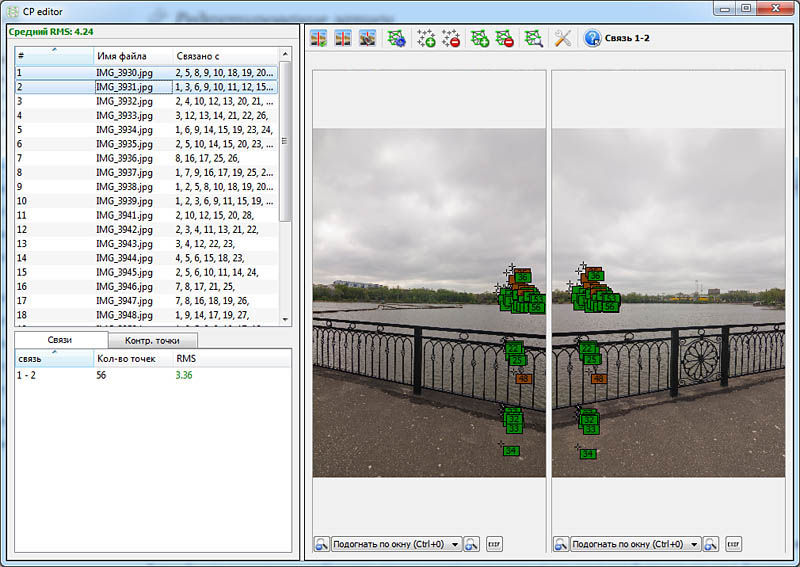Image resolution: width=800 pixels, height=567 pixels.
Task: Select row IMG_3936.jpg
Action: click(147, 158)
